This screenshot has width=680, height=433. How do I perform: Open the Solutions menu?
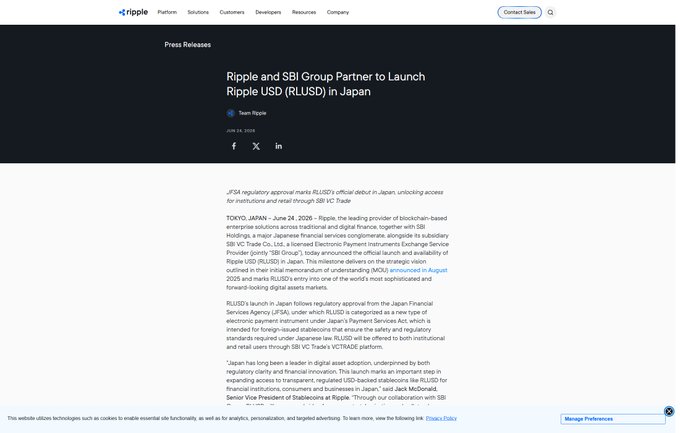[198, 12]
